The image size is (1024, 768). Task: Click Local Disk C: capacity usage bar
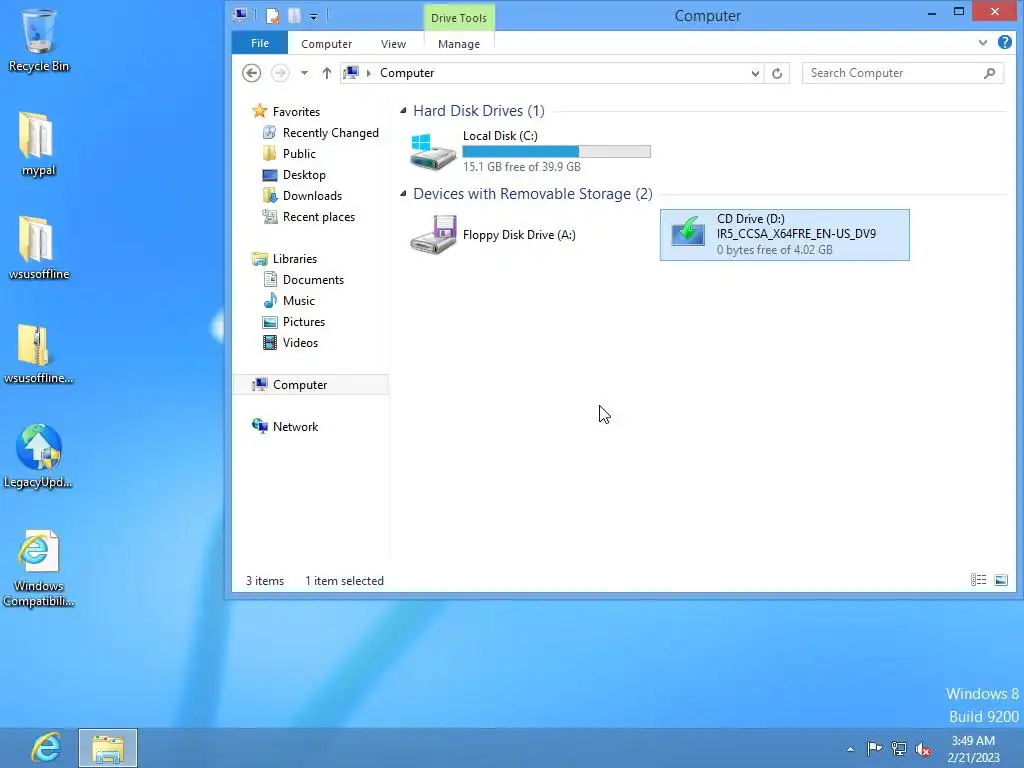[x=556, y=152]
